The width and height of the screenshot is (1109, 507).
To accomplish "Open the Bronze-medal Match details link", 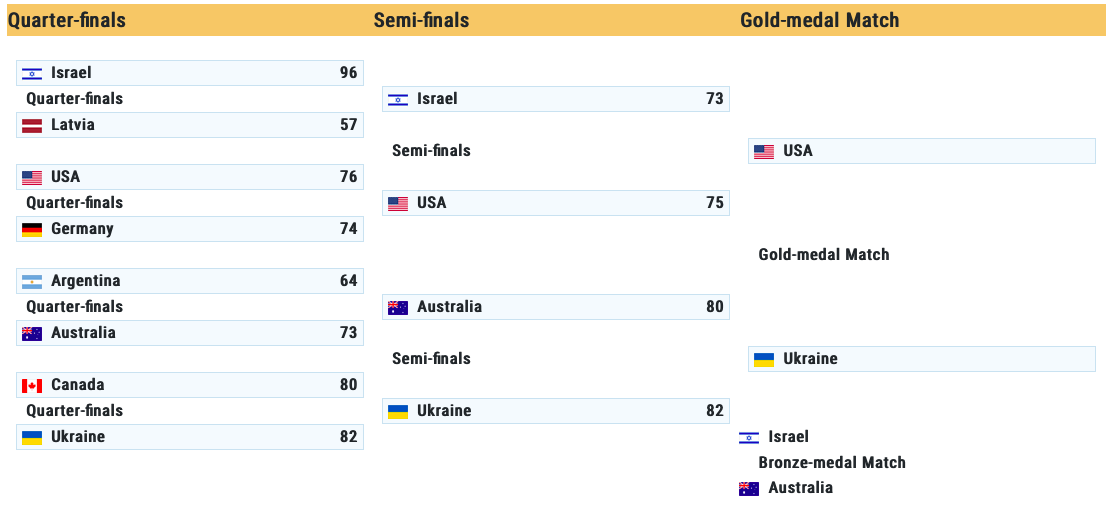I will click(832, 463).
